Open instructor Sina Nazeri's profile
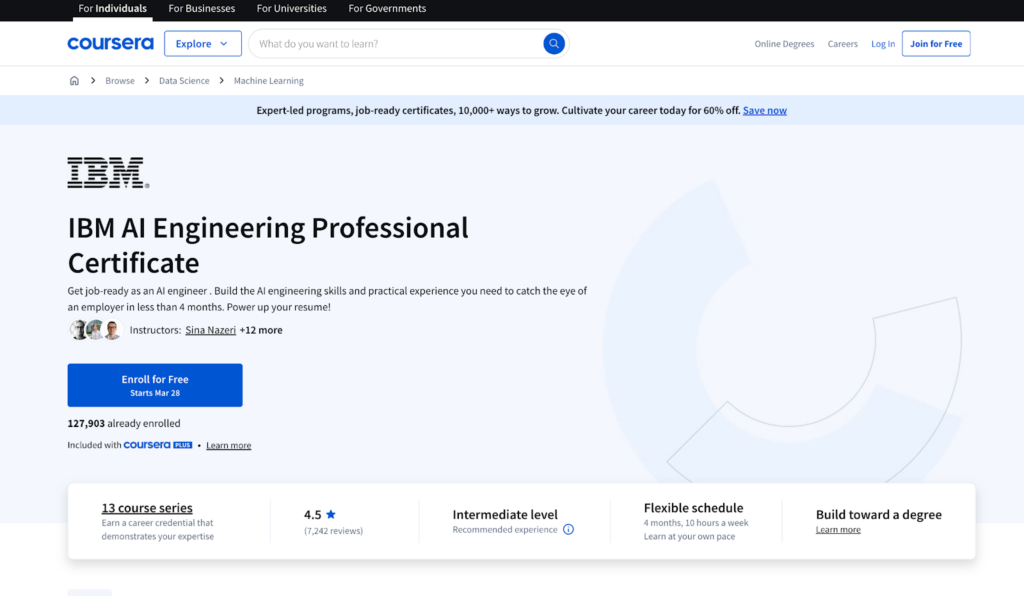The height and width of the screenshot is (596, 1024). coord(210,330)
